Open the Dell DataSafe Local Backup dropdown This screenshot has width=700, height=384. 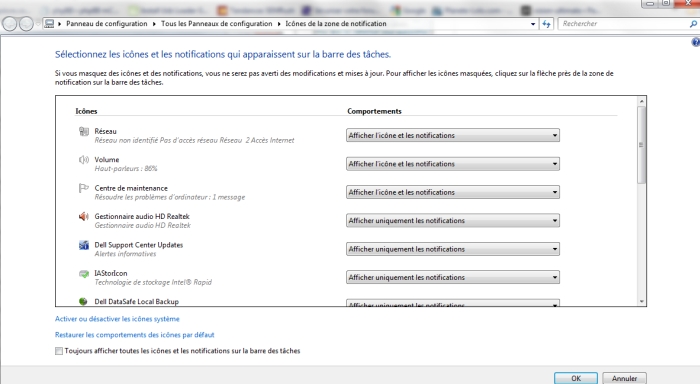[453, 303]
